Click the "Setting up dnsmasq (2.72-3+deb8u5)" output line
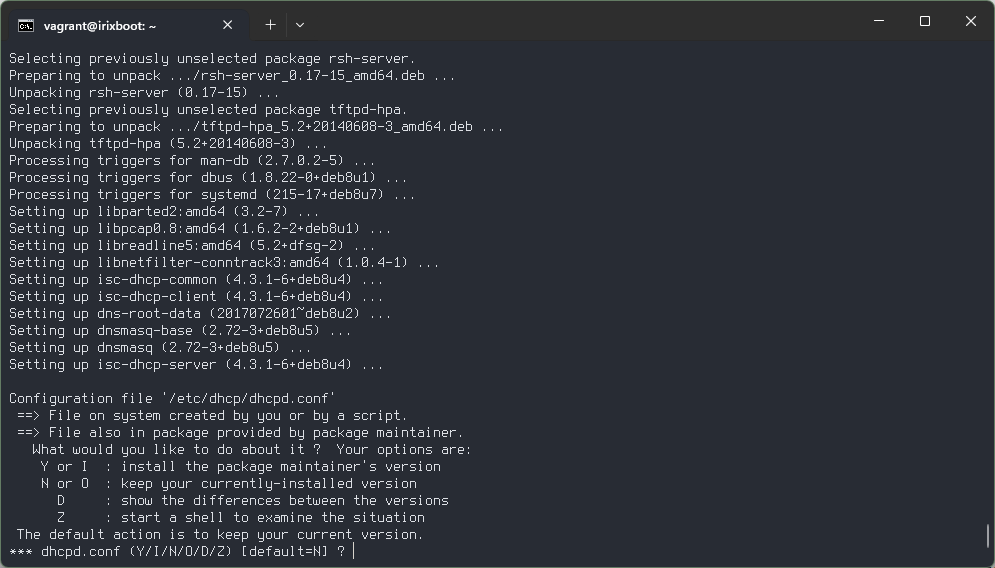This screenshot has width=995, height=568. 160,348
